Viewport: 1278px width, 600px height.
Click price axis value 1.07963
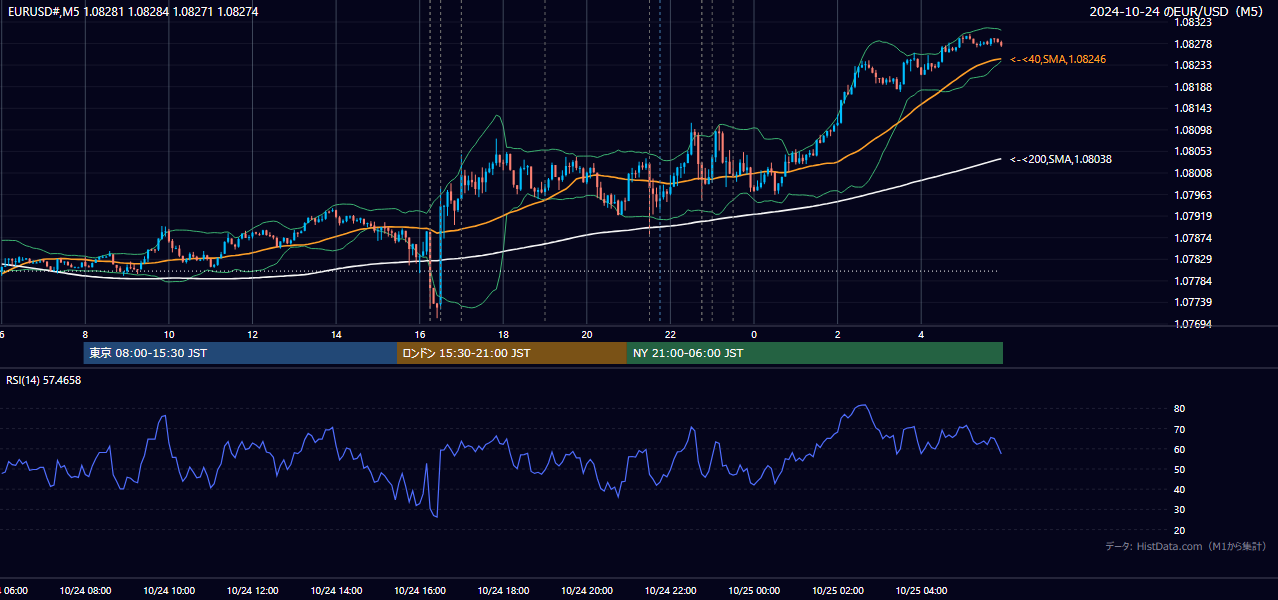tap(1195, 195)
